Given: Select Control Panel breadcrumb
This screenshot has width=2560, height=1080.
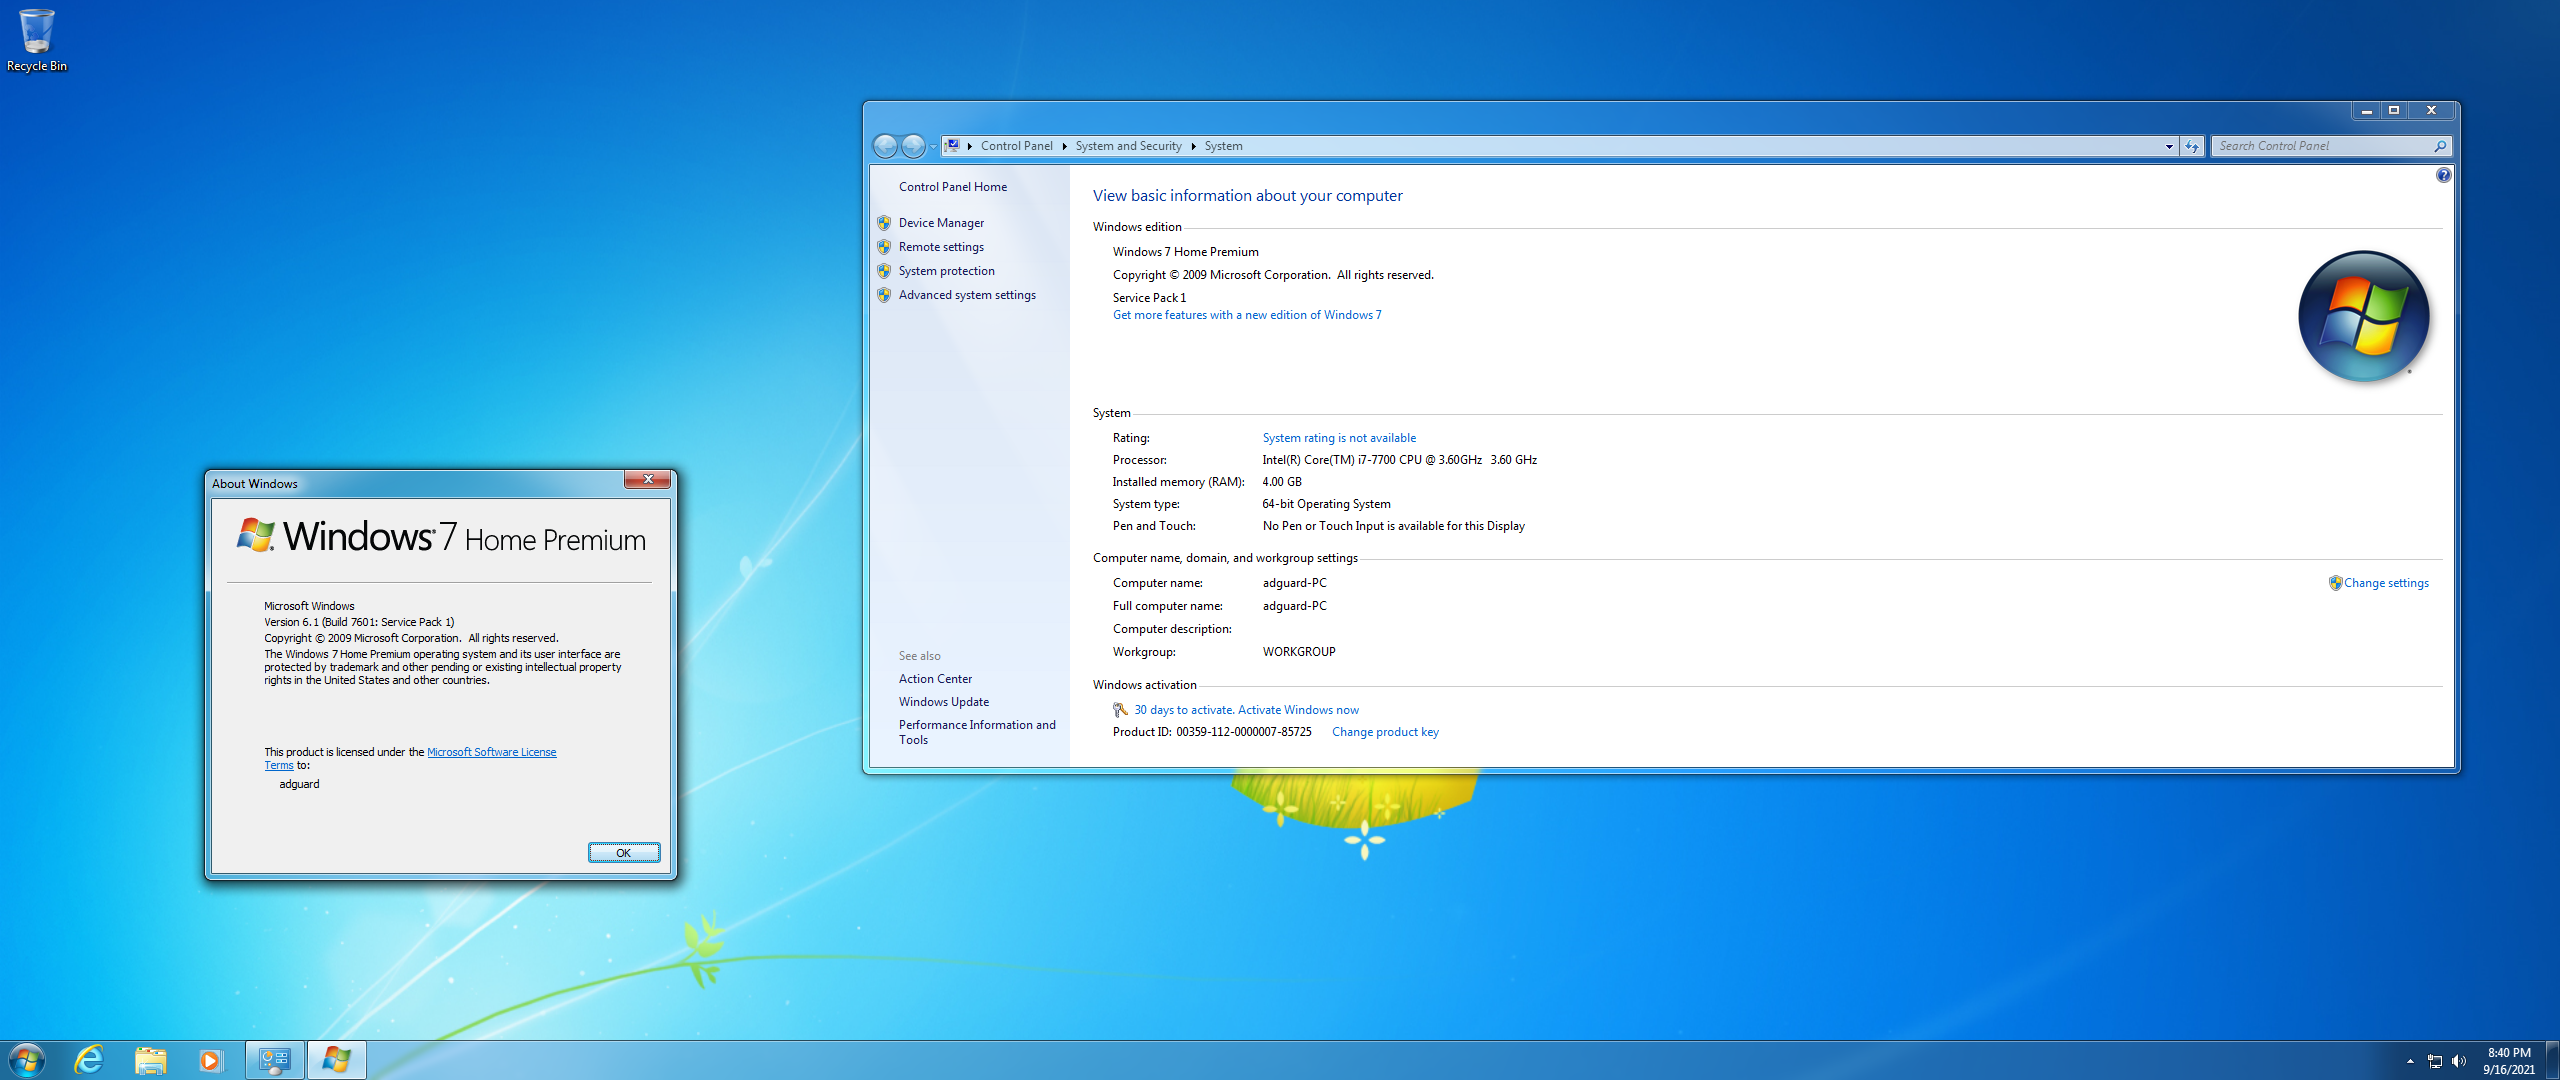Looking at the screenshot, I should (x=1016, y=146).
